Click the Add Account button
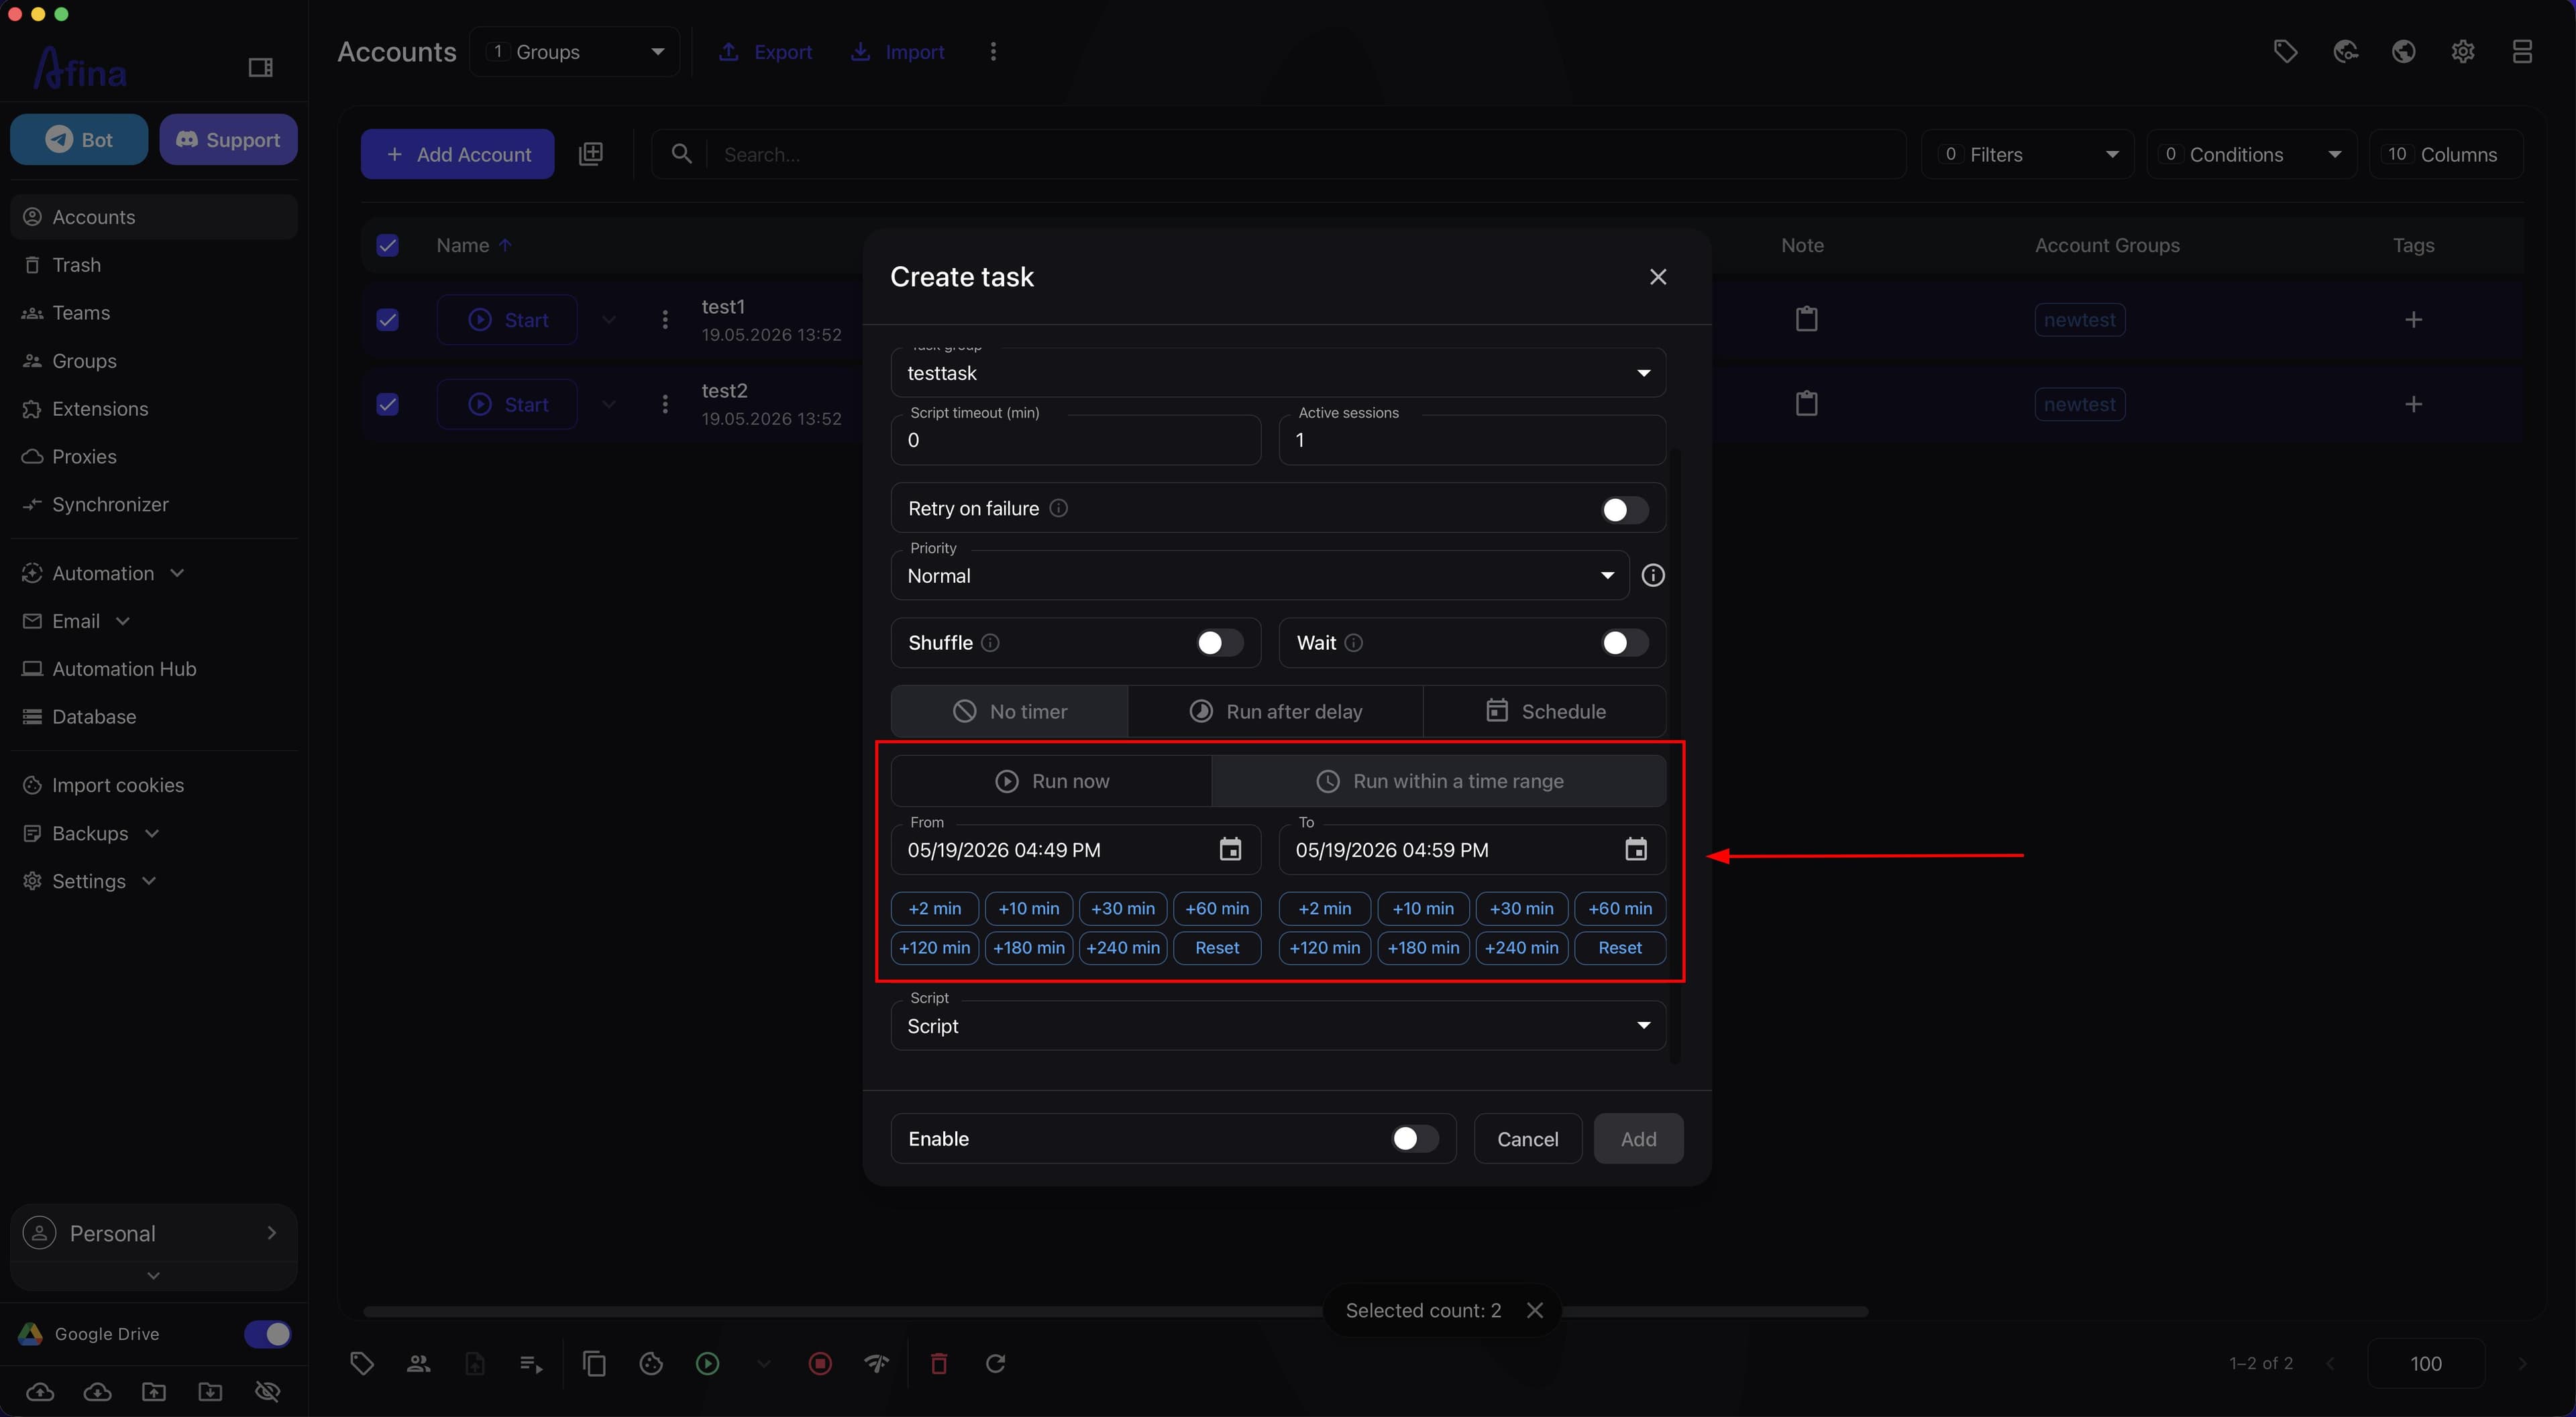Viewport: 2576px width, 1417px height. [x=458, y=154]
